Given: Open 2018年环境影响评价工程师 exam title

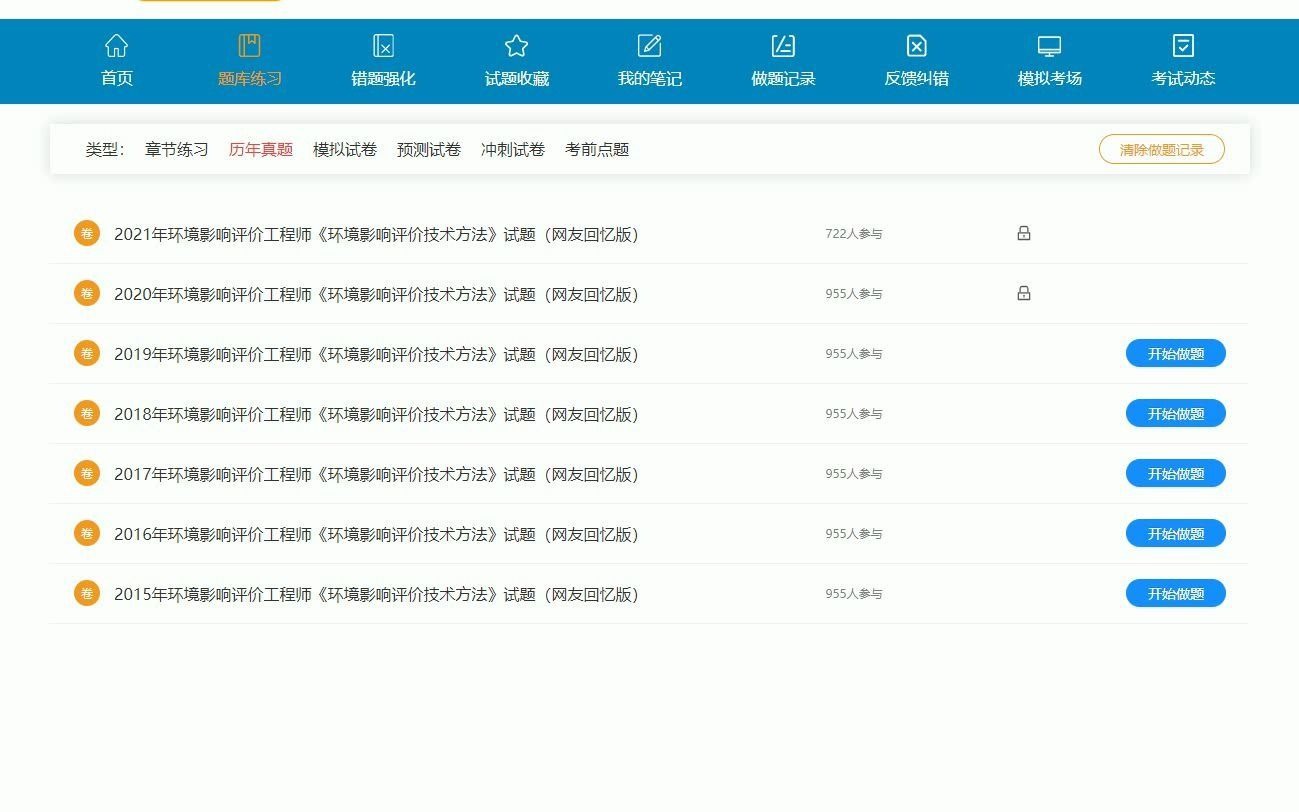Looking at the screenshot, I should [376, 414].
